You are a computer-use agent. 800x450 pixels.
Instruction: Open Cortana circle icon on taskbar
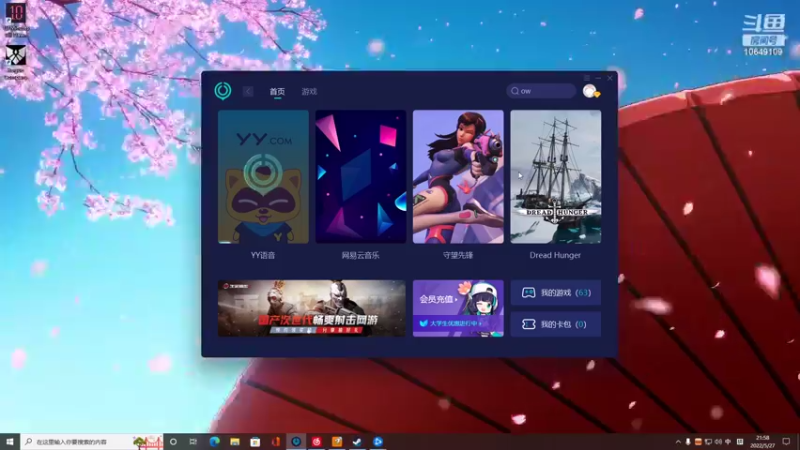pyautogui.click(x=173, y=441)
